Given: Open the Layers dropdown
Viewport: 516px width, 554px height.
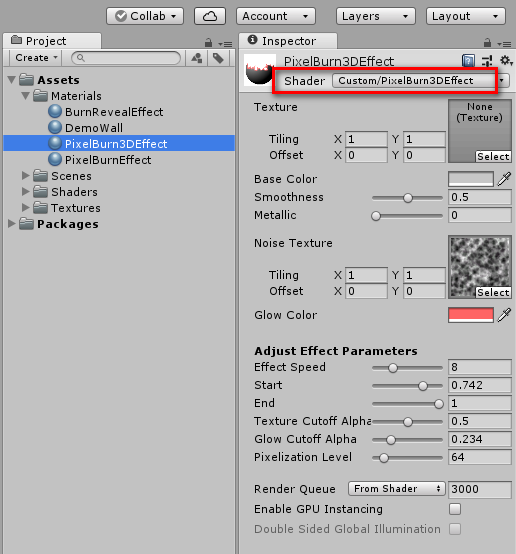Looking at the screenshot, I should click(375, 16).
